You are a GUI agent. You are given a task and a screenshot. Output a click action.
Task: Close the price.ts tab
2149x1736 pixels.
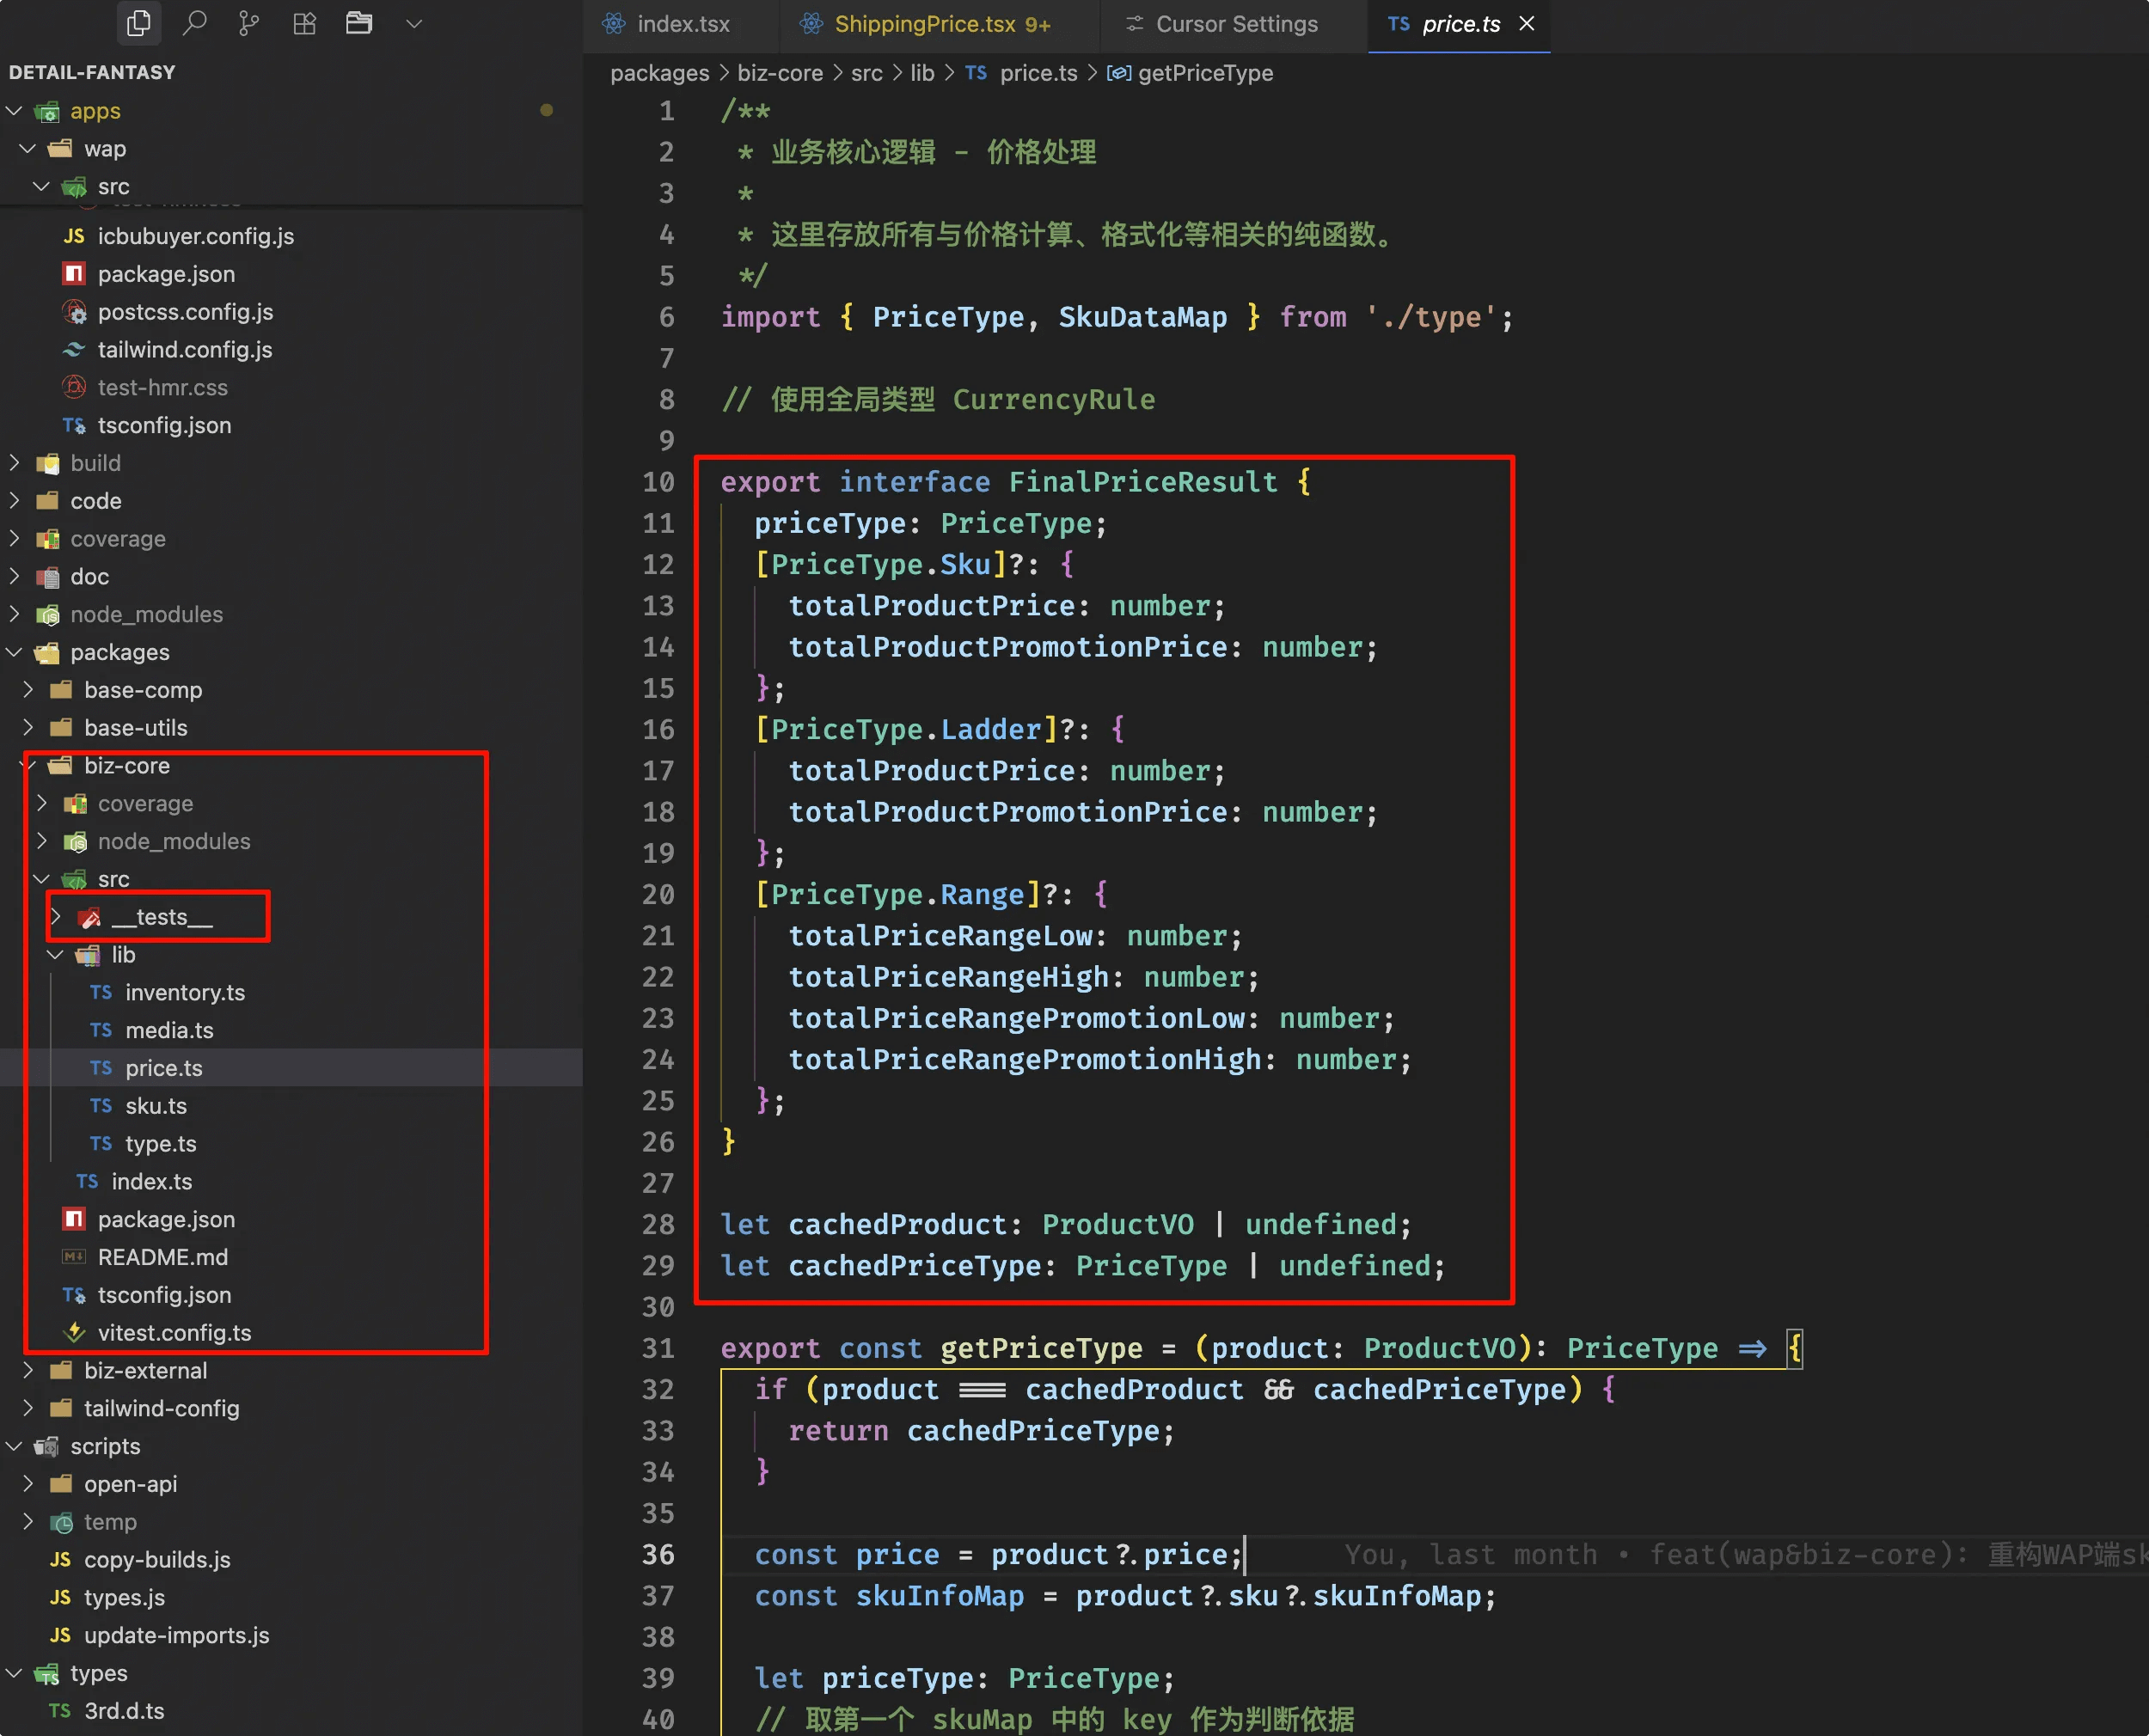click(x=1527, y=23)
